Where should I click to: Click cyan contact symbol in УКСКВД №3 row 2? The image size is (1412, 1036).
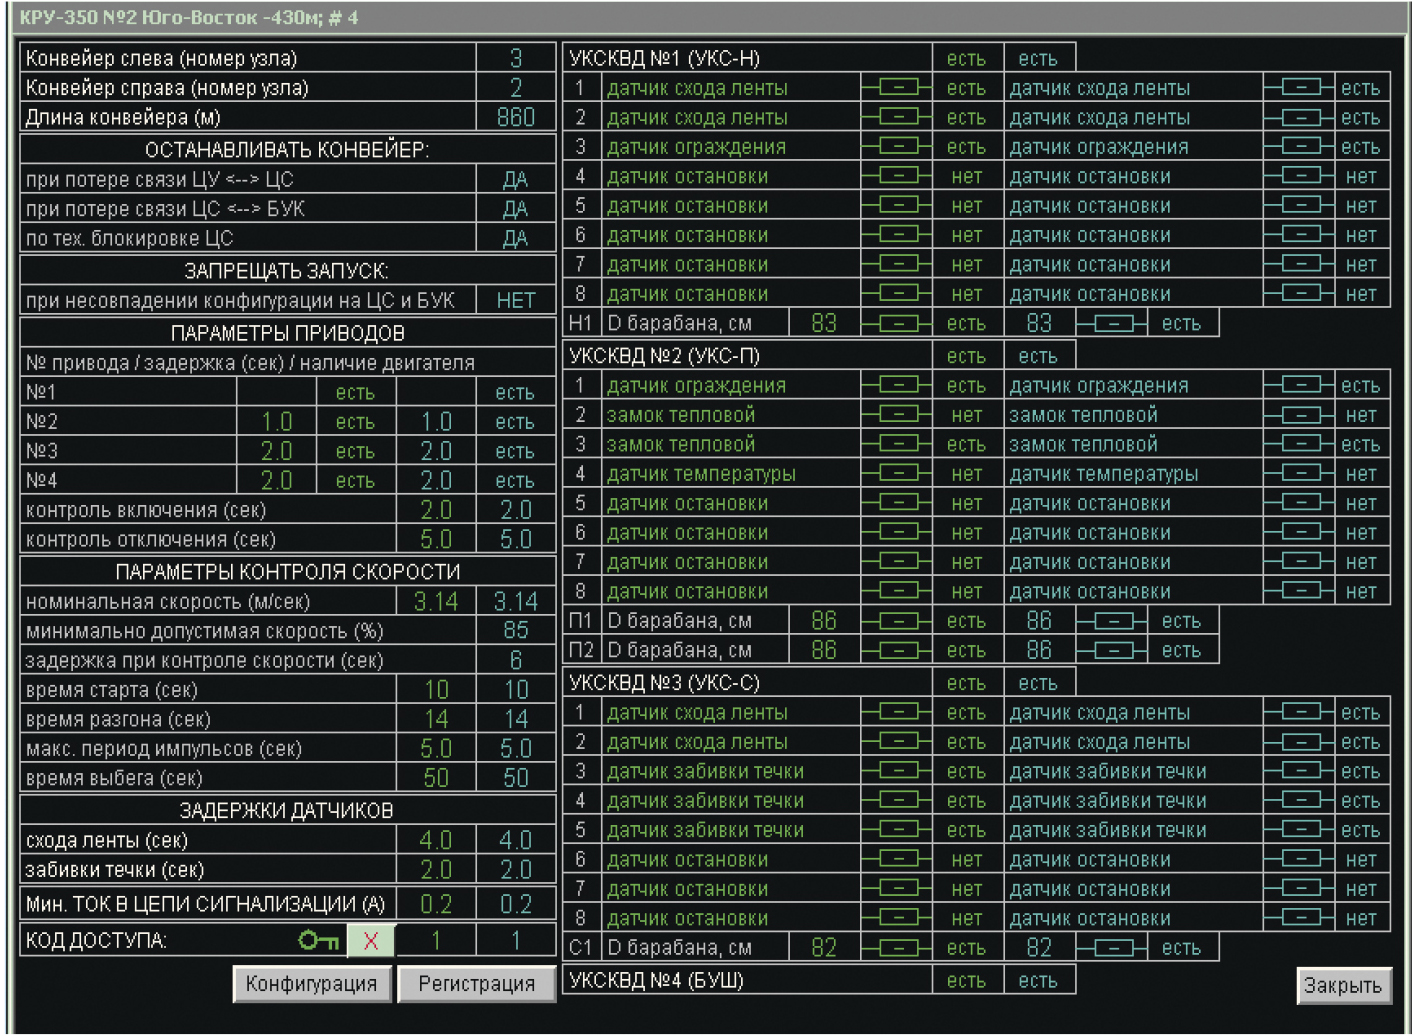pyautogui.click(x=1299, y=742)
